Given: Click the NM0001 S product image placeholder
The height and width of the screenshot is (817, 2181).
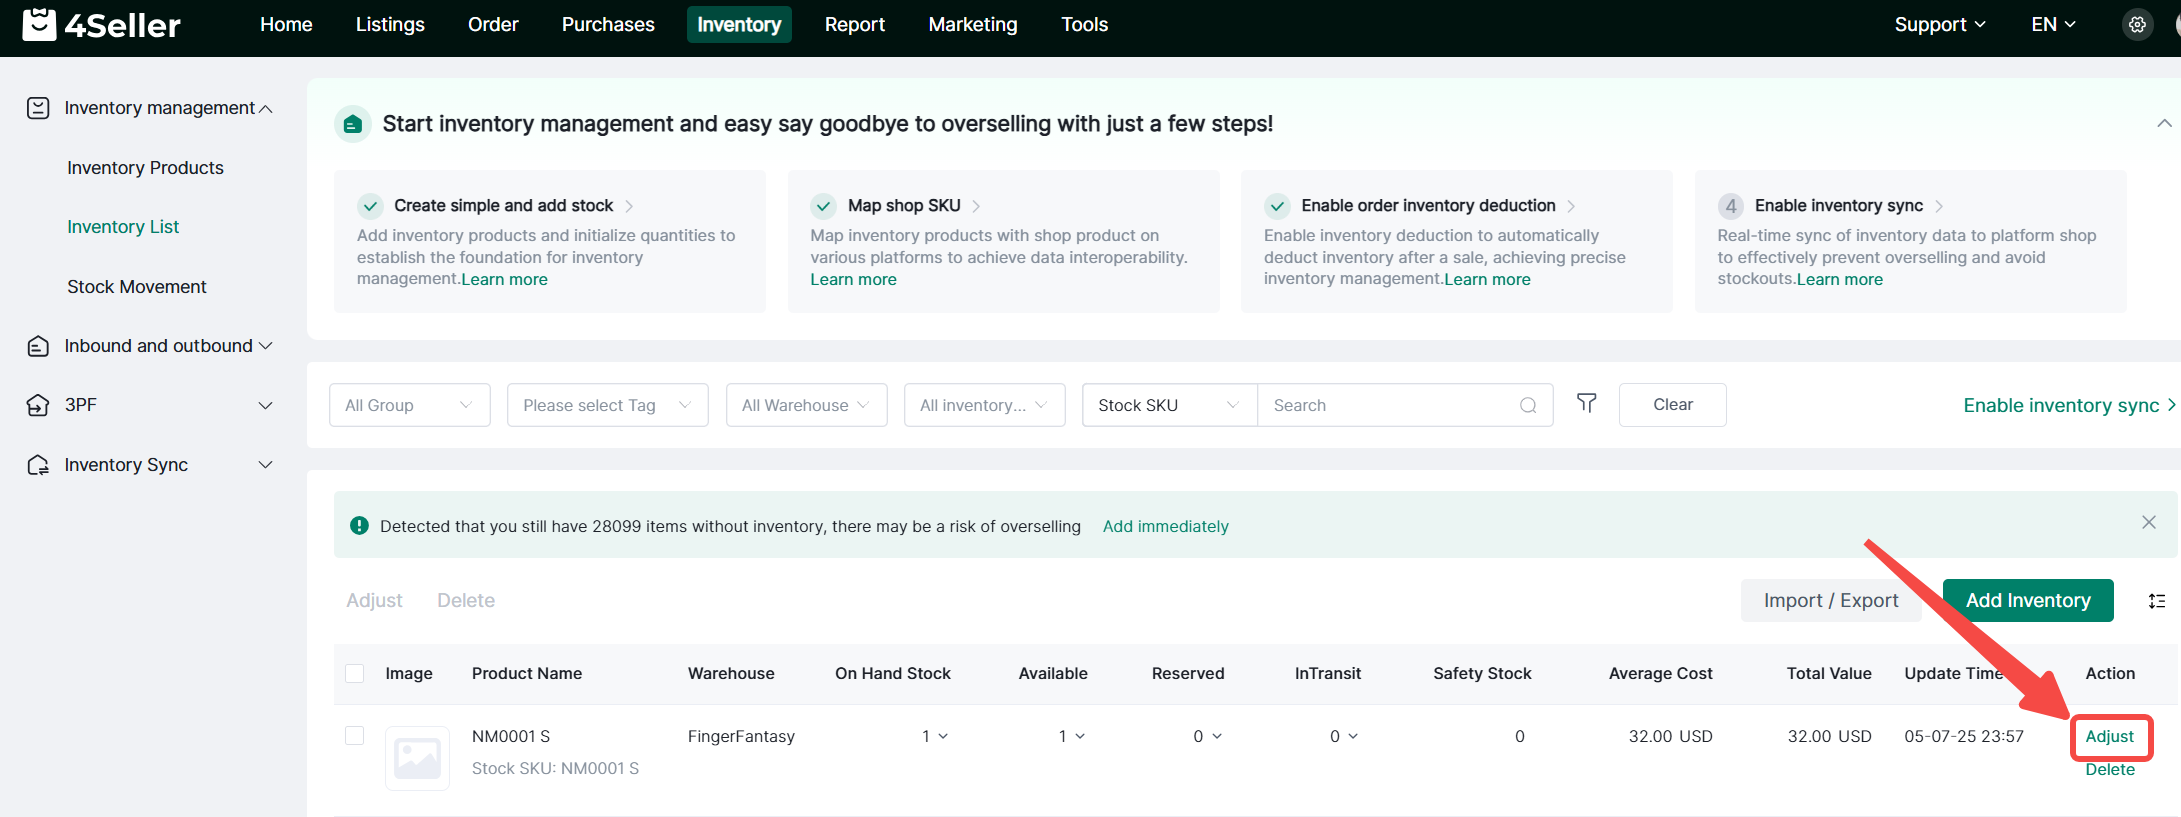Looking at the screenshot, I should tap(417, 758).
